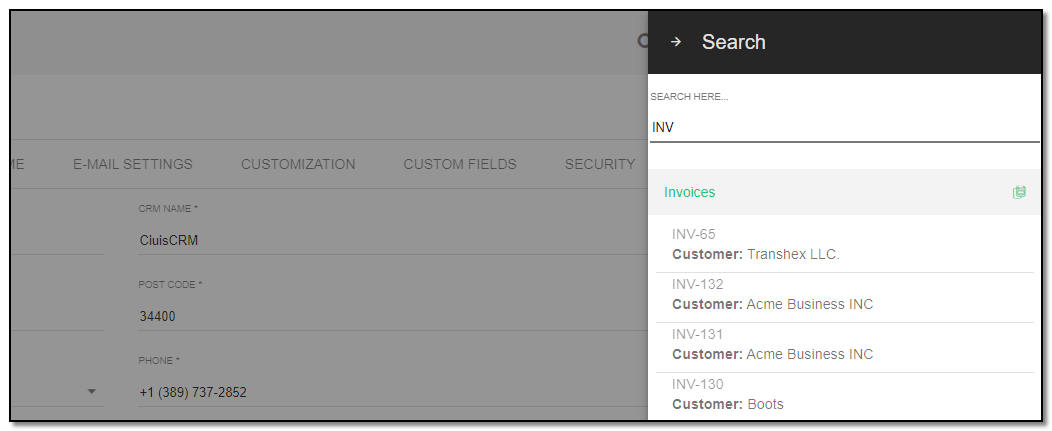This screenshot has width=1052, height=431.
Task: Select the SECURITY tab
Action: [x=600, y=164]
